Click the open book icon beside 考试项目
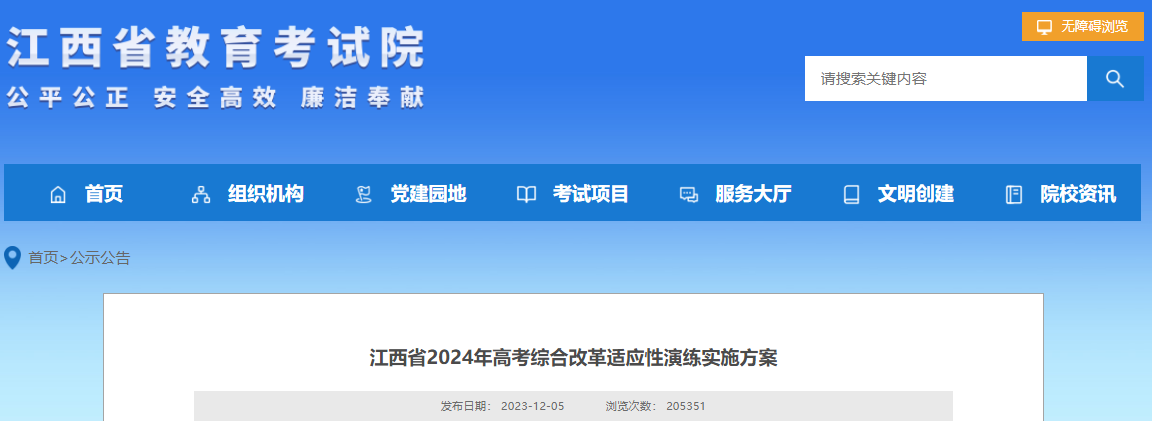Viewport: 1152px width, 421px height. [526, 195]
